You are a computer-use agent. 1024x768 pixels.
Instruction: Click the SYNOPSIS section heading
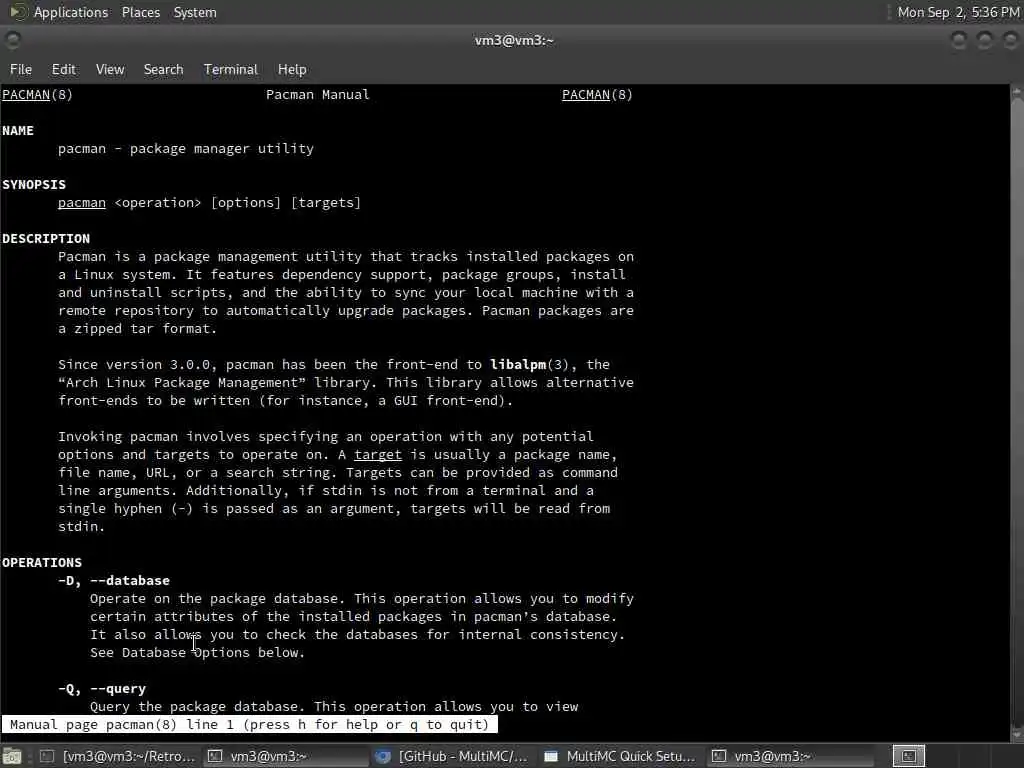34,185
